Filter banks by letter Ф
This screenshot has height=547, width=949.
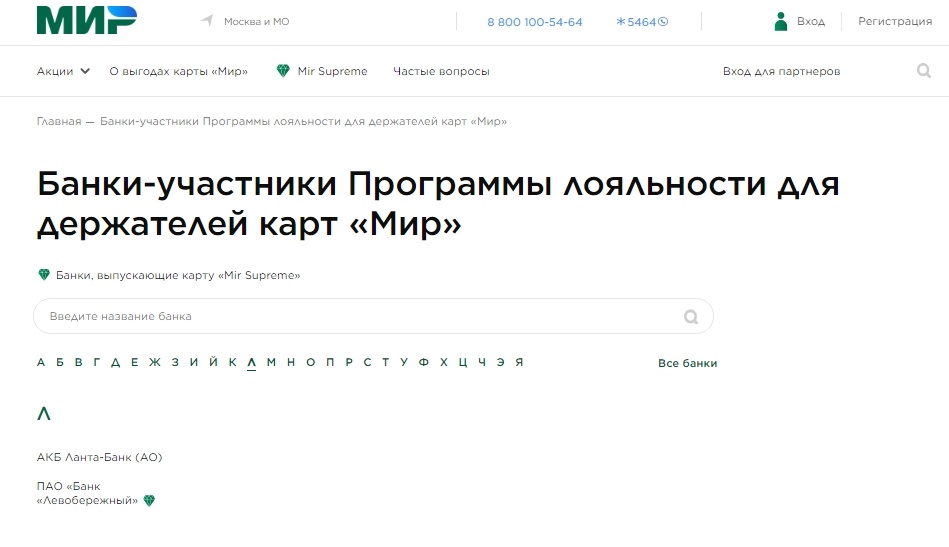tap(424, 362)
